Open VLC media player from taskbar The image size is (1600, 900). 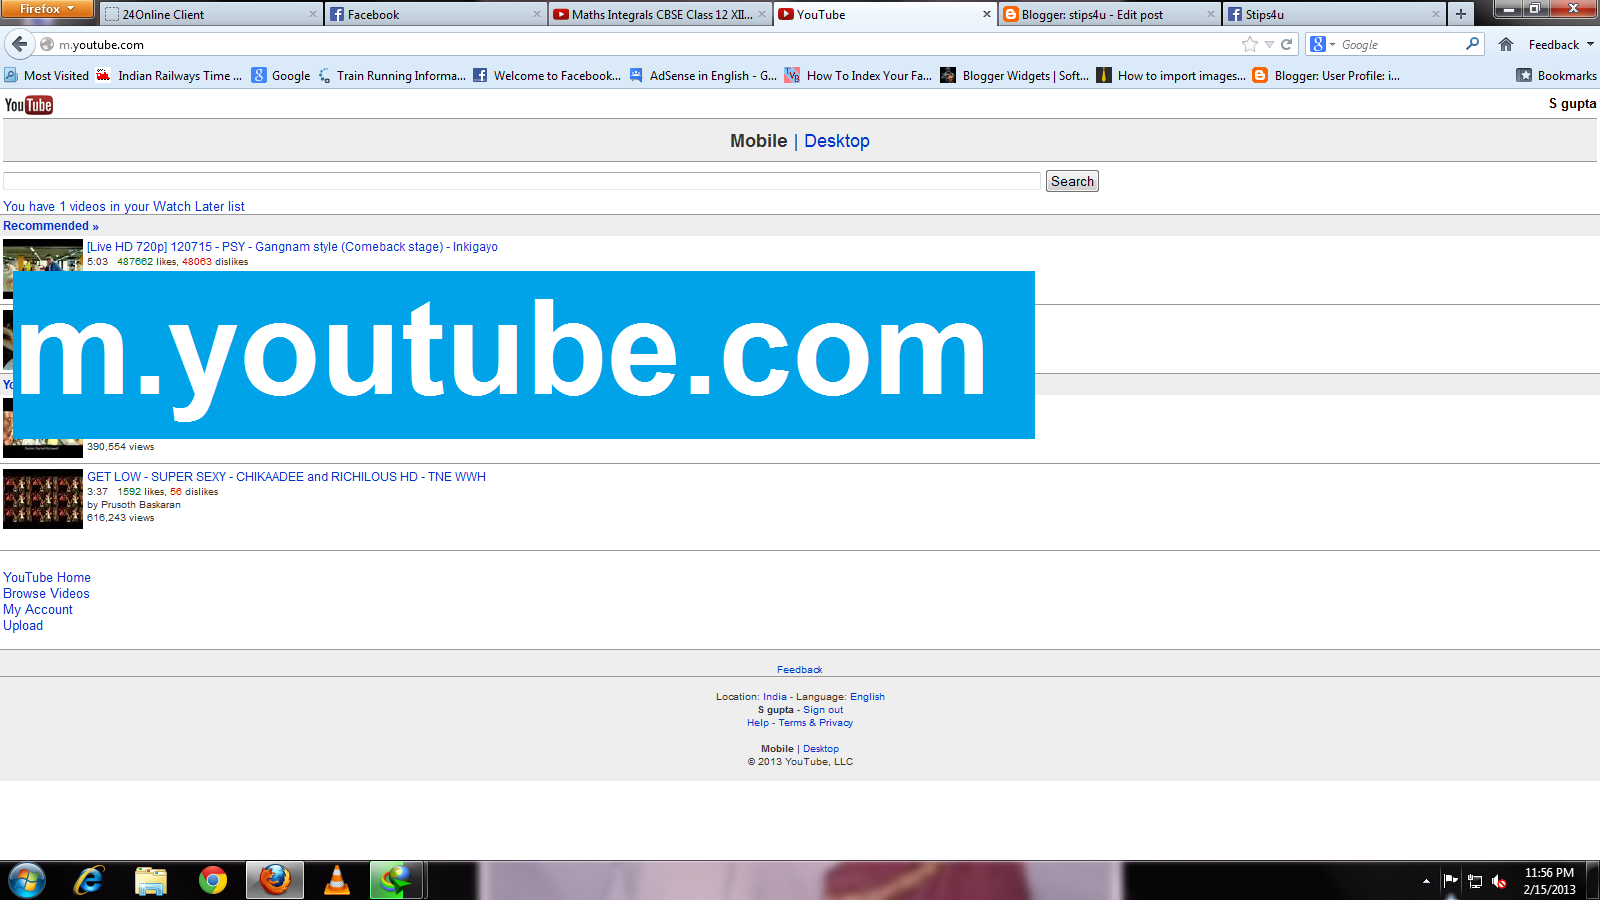pyautogui.click(x=337, y=880)
